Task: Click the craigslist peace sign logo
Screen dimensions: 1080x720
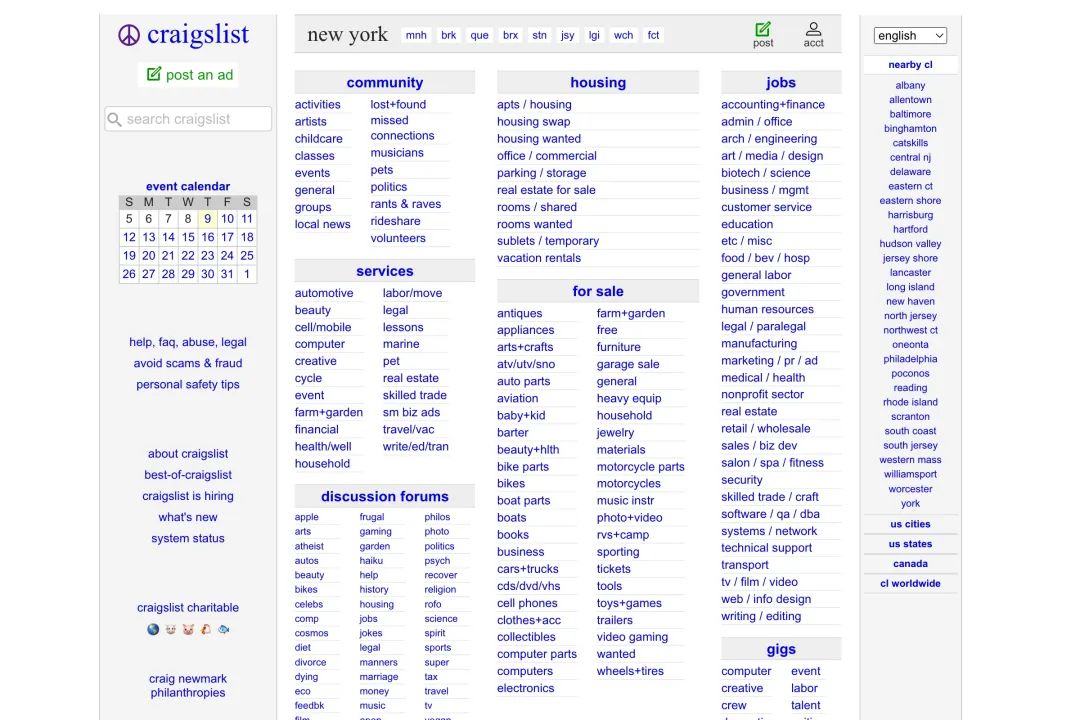Action: [x=129, y=35]
